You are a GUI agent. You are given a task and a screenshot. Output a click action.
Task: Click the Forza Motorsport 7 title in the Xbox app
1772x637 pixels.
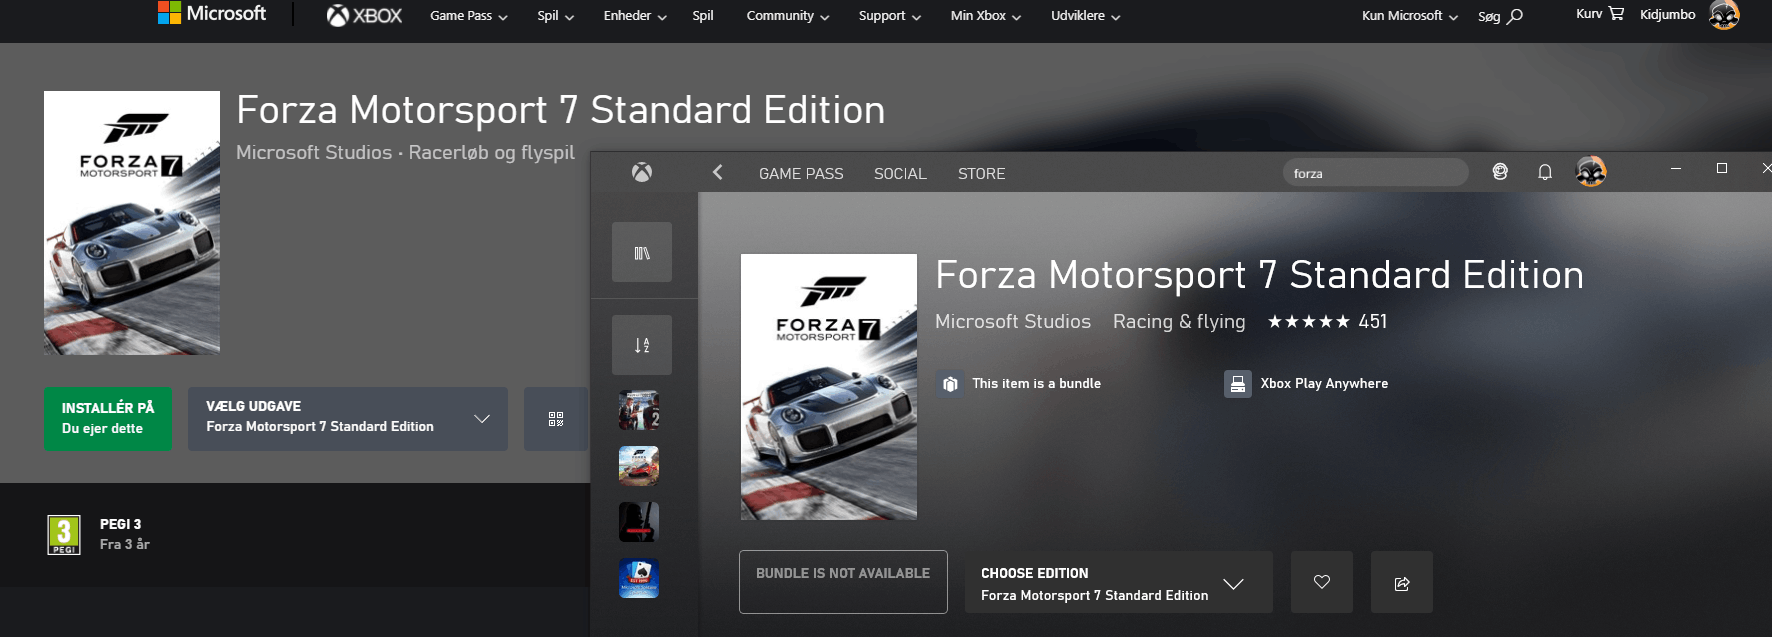[1260, 275]
